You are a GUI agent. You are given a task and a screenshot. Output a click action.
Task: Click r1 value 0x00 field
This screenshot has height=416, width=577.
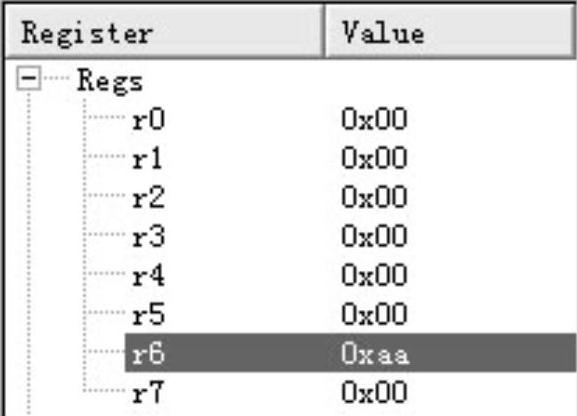tap(374, 158)
